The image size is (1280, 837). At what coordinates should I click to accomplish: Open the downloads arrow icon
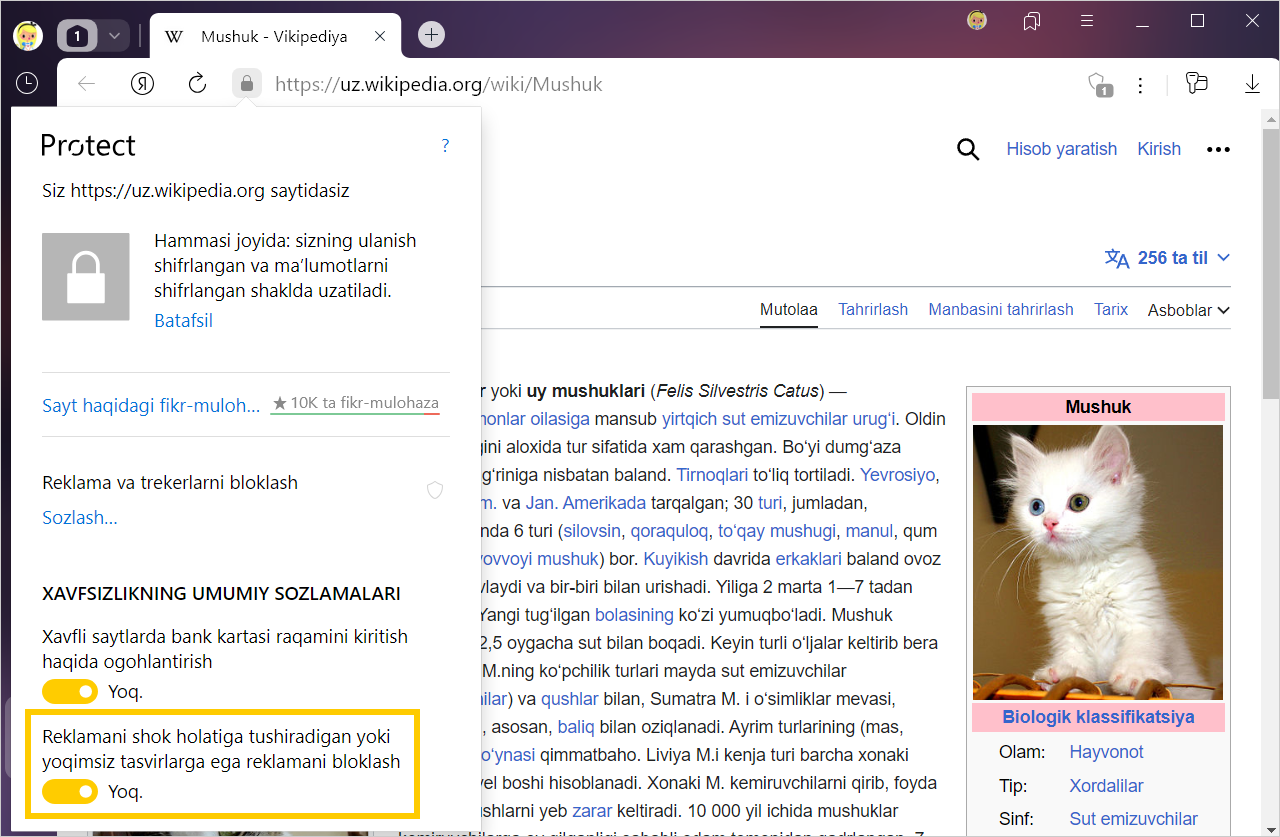coord(1252,84)
